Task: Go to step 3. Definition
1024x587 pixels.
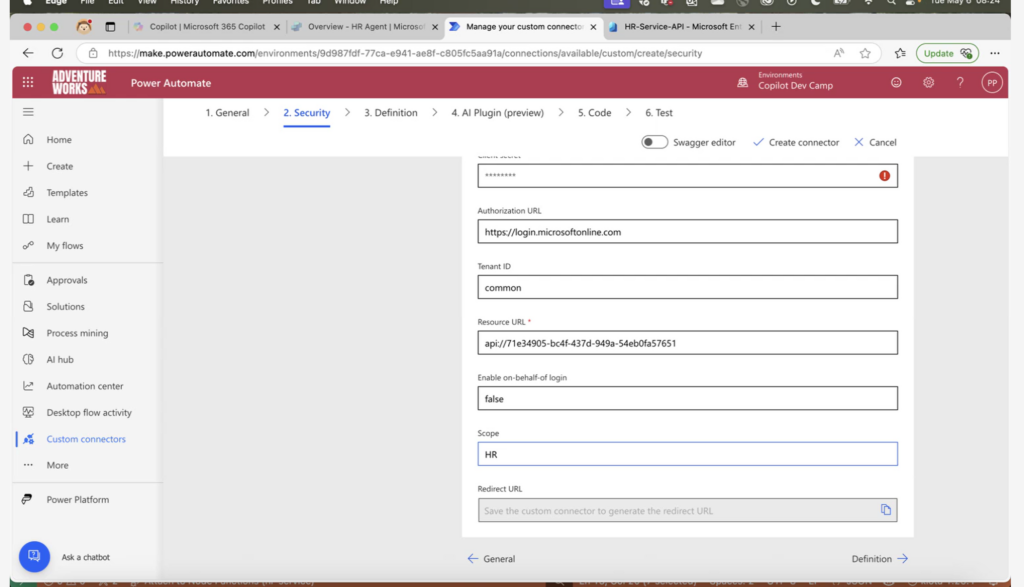Action: pos(391,112)
